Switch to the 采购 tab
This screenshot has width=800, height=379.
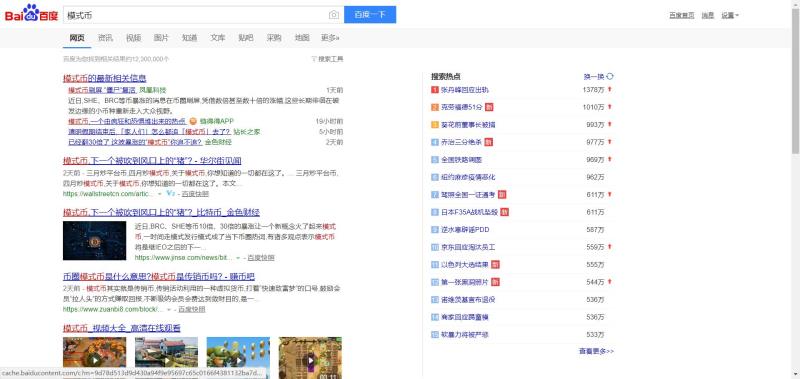(273, 38)
